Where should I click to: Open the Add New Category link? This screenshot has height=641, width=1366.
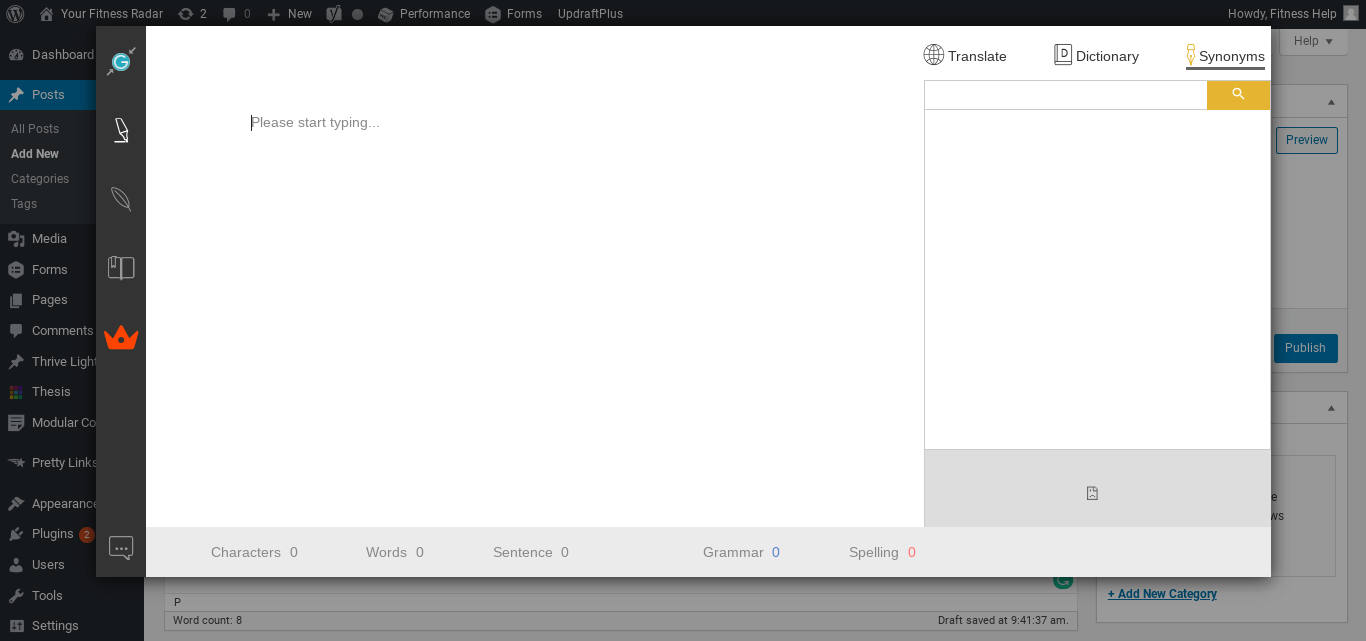point(1162,594)
